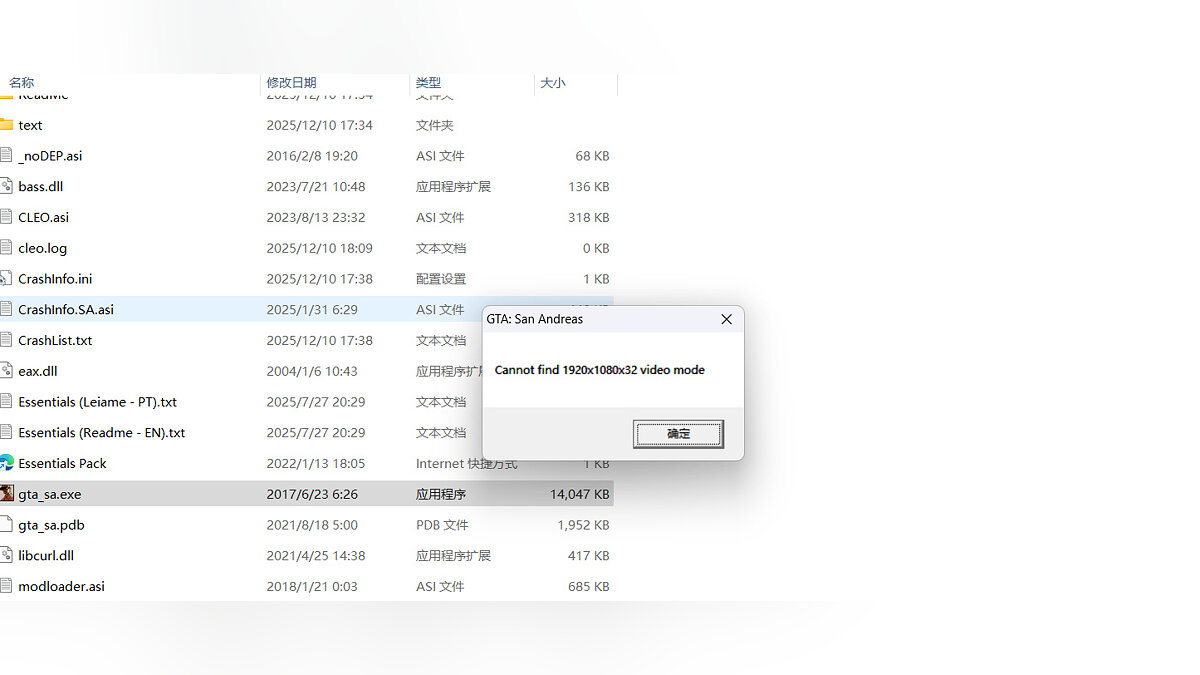Click the 确定 button in error dialog
Viewport: 1200px width, 675px height.
[678, 434]
